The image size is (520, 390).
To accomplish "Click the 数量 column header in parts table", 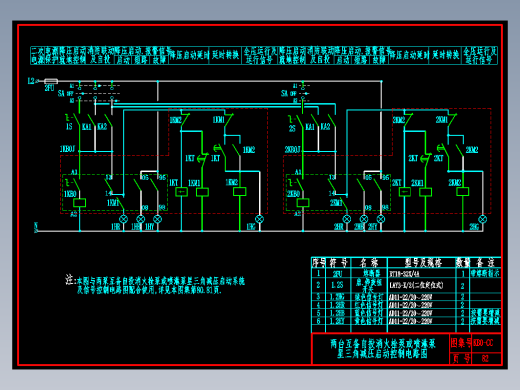I will tap(463, 263).
